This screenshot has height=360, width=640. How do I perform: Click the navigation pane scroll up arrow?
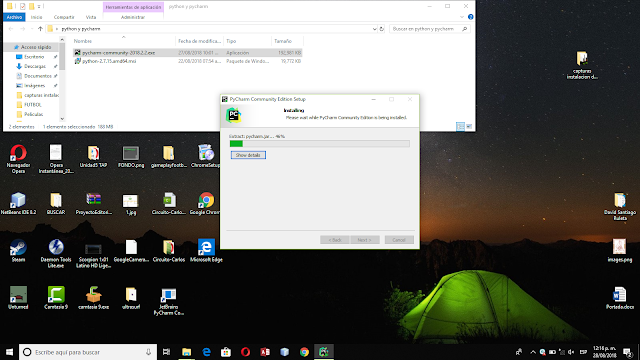click(62, 40)
